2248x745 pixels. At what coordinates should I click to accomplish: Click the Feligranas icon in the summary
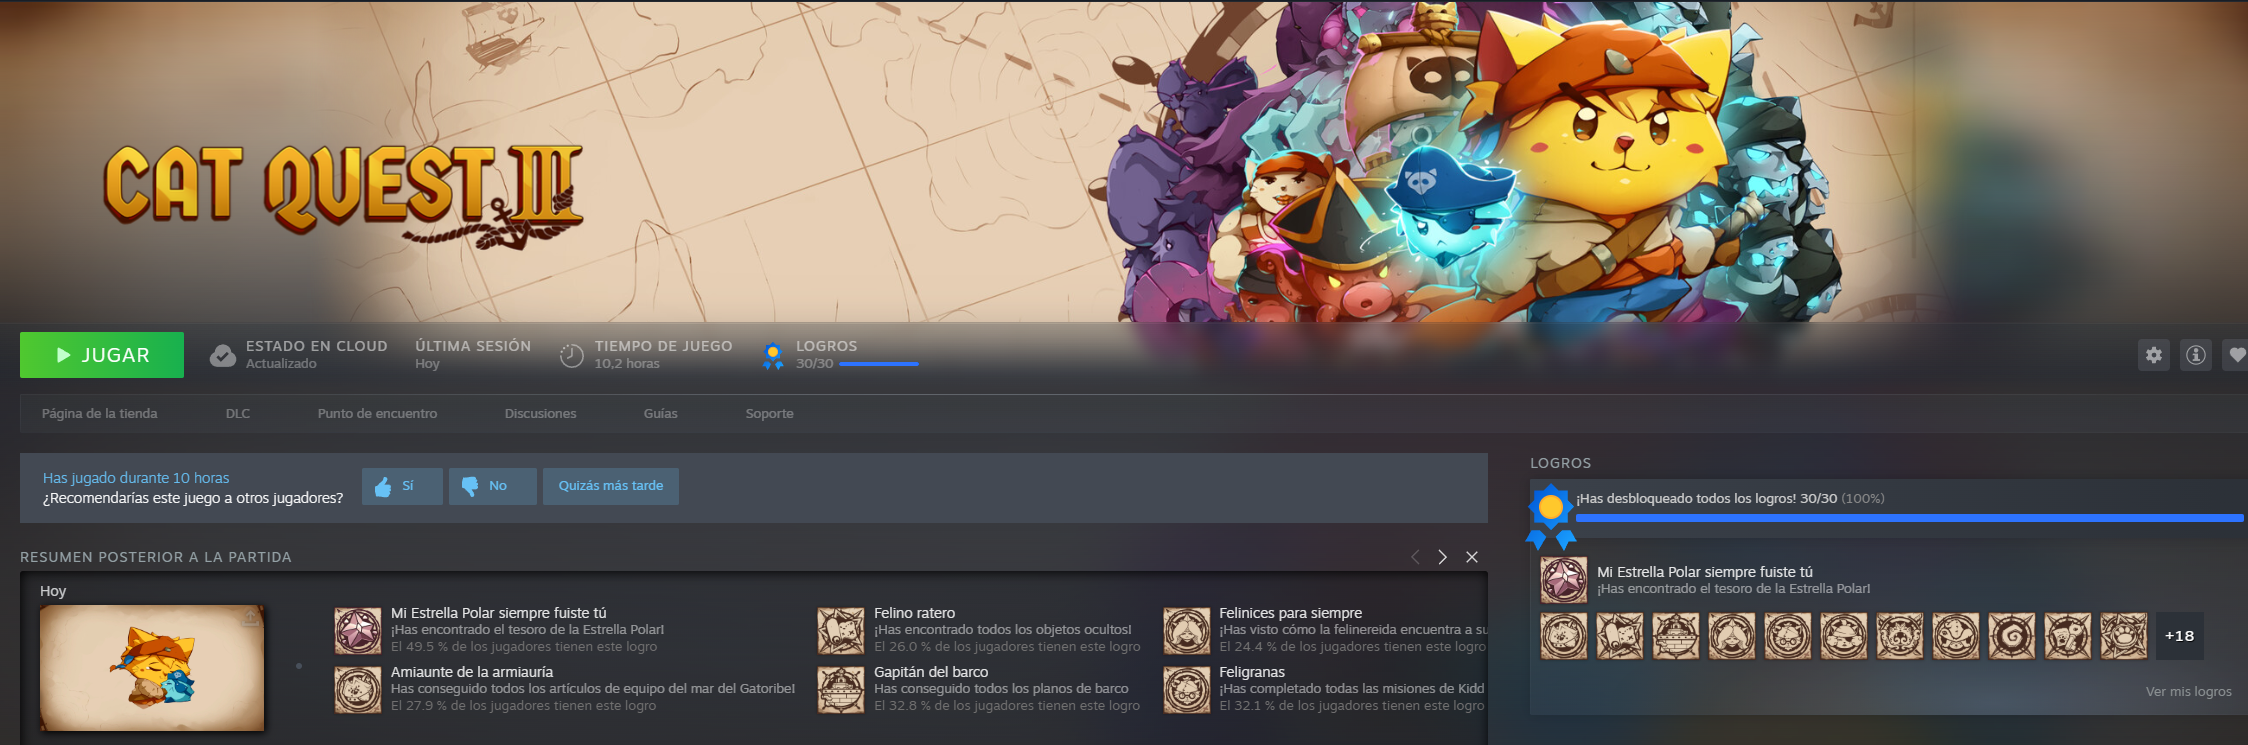tap(1187, 689)
